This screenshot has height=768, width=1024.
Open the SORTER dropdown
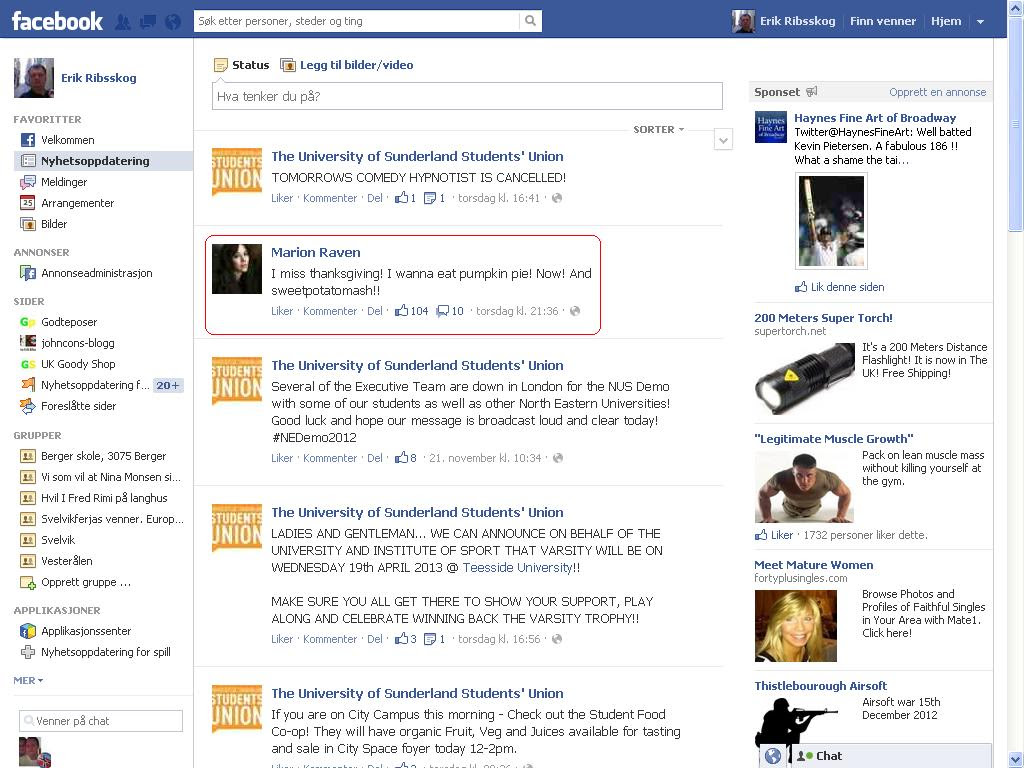point(658,129)
